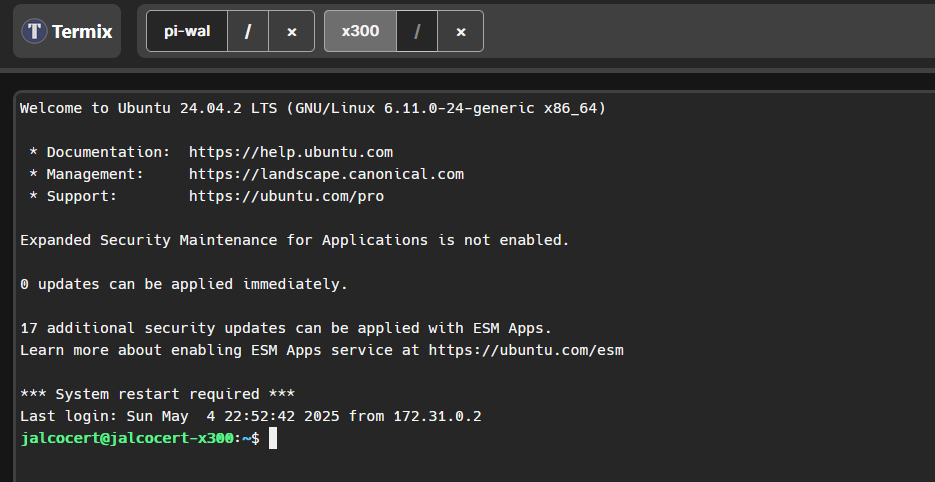Click the terminal prompt cursor
Viewport: 935px width, 482px height.
[x=273, y=438]
